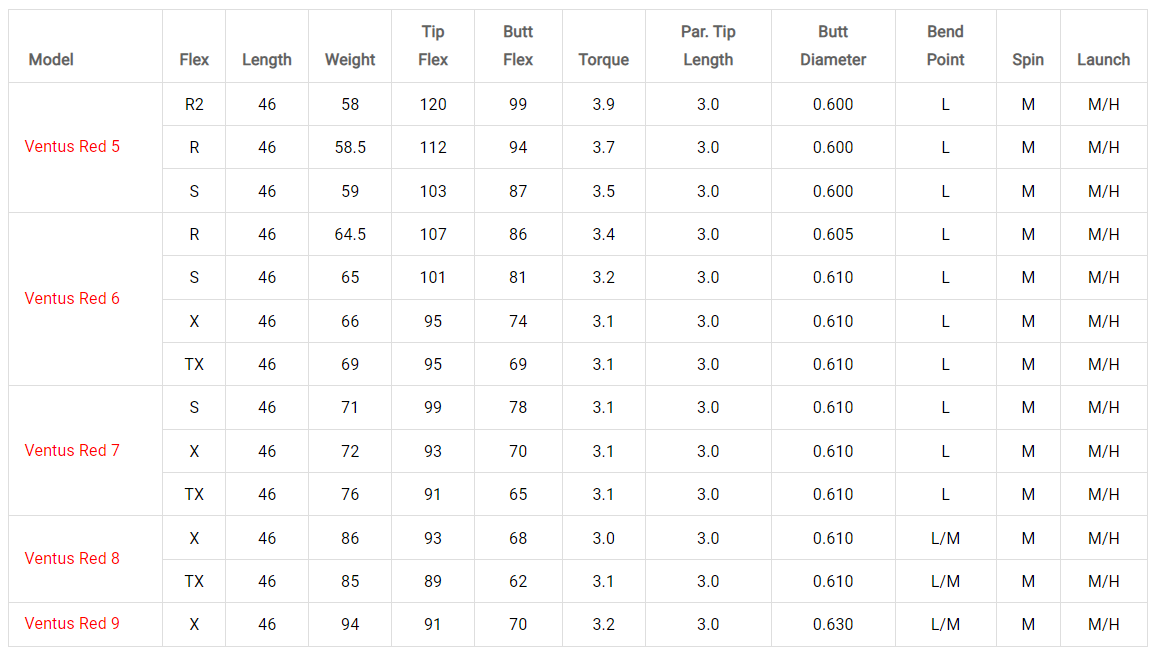Click the Model column header

[51, 60]
